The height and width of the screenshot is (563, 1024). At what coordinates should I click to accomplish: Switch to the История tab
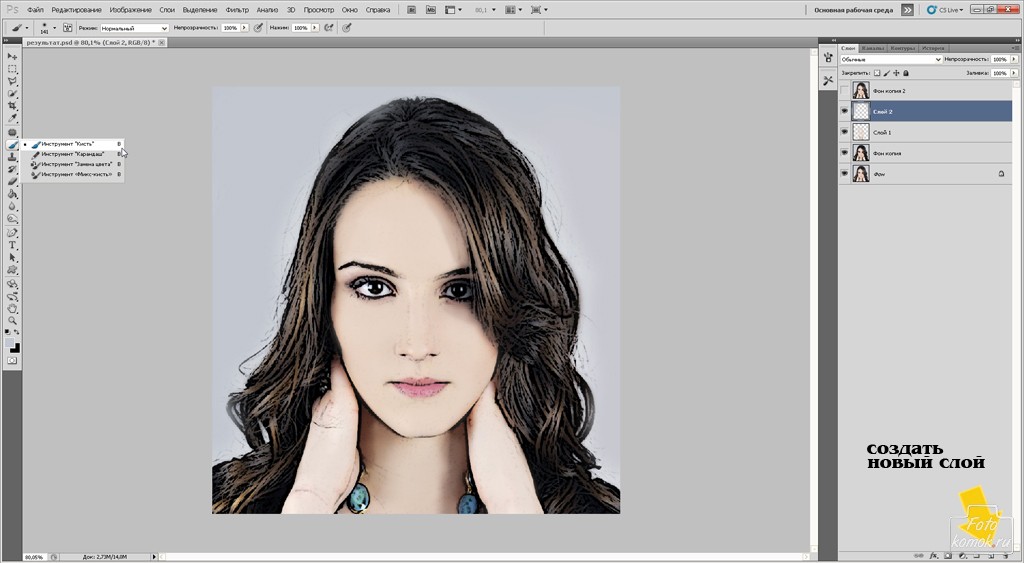click(x=933, y=48)
